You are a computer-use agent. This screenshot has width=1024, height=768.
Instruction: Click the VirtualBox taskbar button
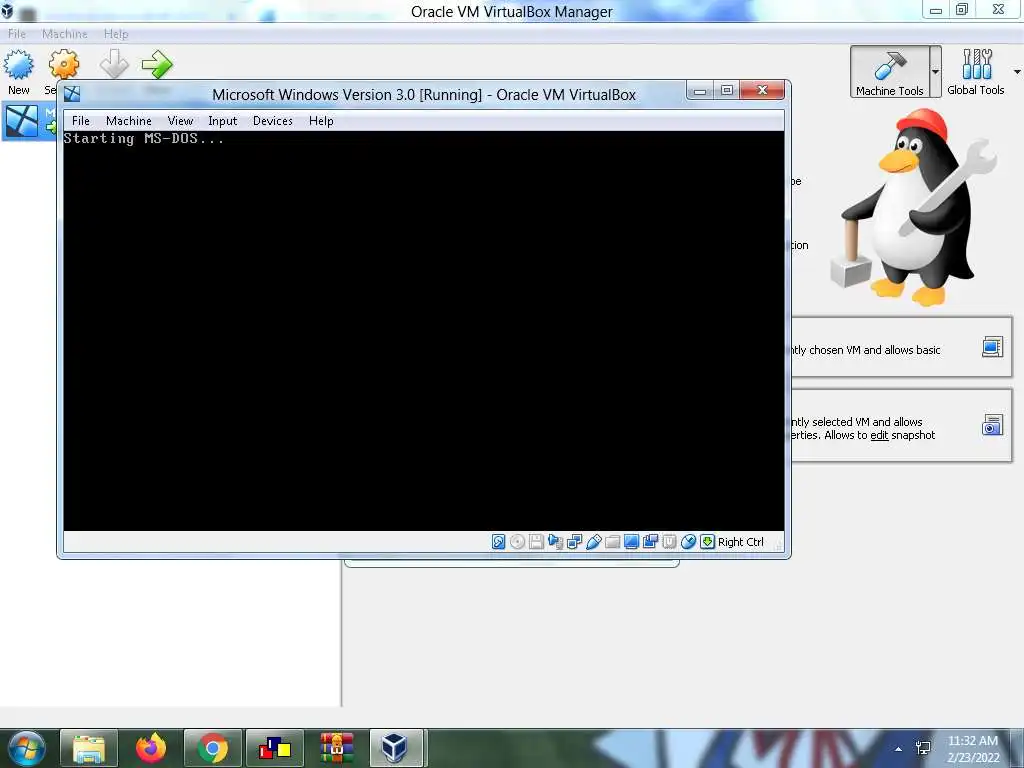coord(396,748)
